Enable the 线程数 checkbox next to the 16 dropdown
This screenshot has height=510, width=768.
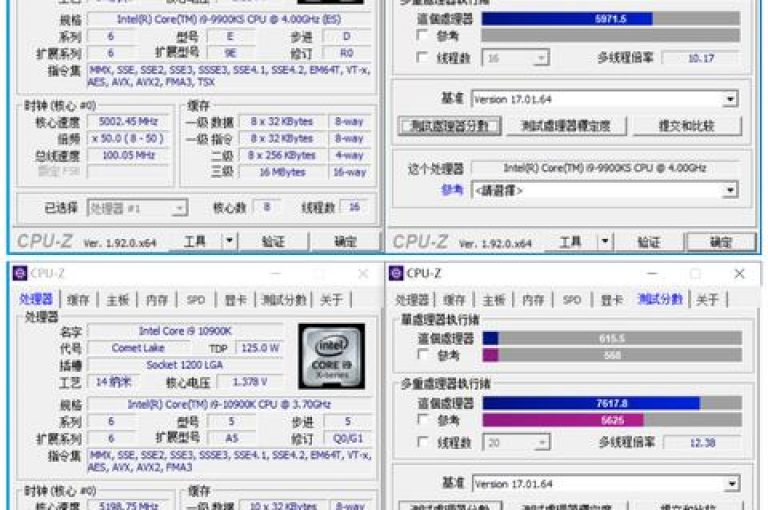(x=421, y=57)
